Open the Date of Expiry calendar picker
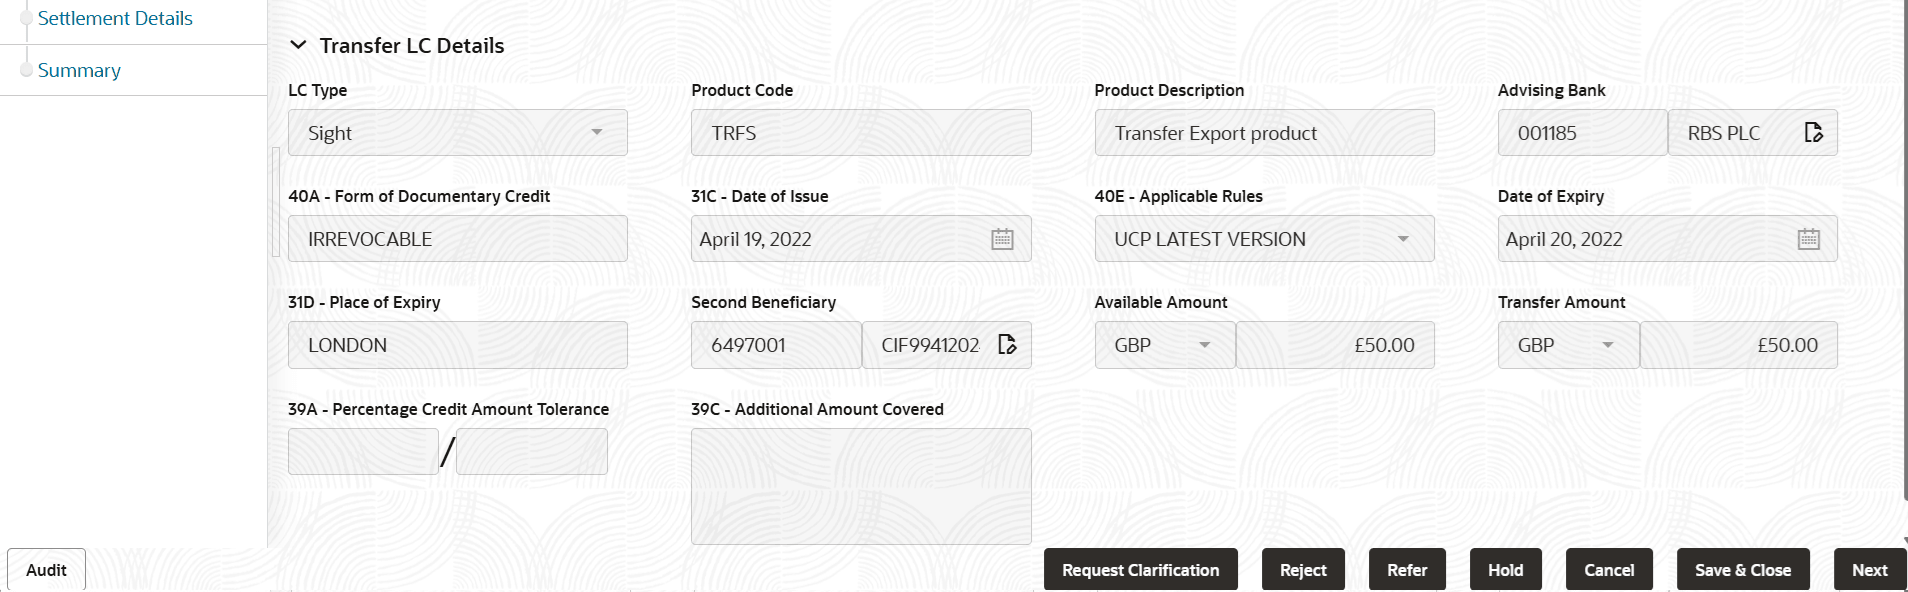Viewport: 1908px width, 592px height. [1808, 238]
